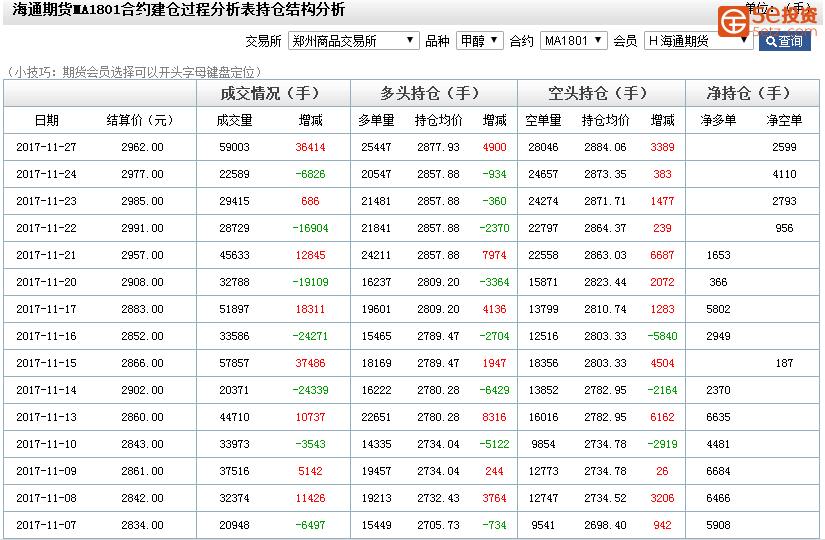Click short position value 28046
This screenshot has width=825, height=540.
[544, 147]
